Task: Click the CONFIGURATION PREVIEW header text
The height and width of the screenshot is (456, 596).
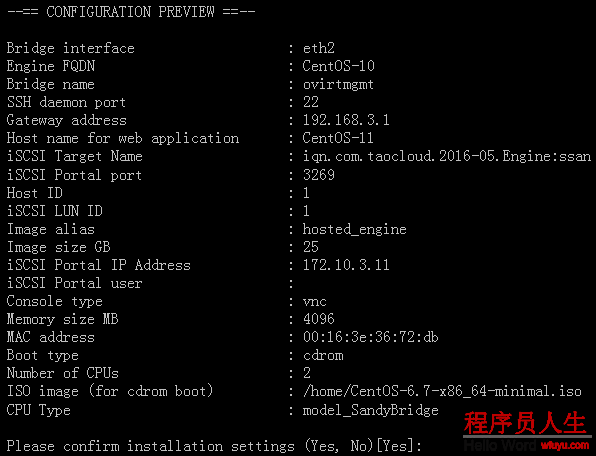Action: 130,12
